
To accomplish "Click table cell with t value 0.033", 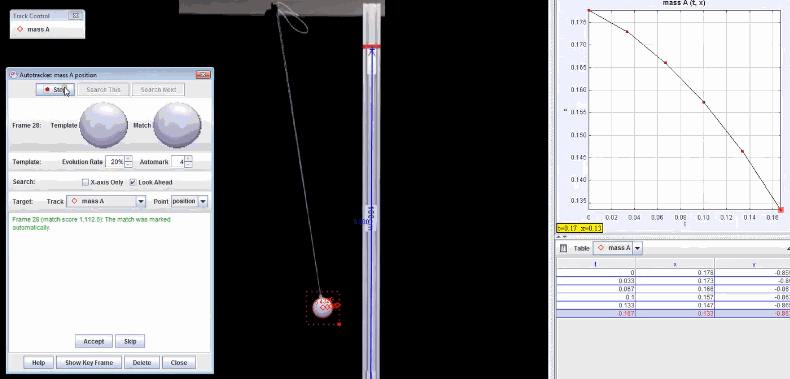I will (596, 281).
